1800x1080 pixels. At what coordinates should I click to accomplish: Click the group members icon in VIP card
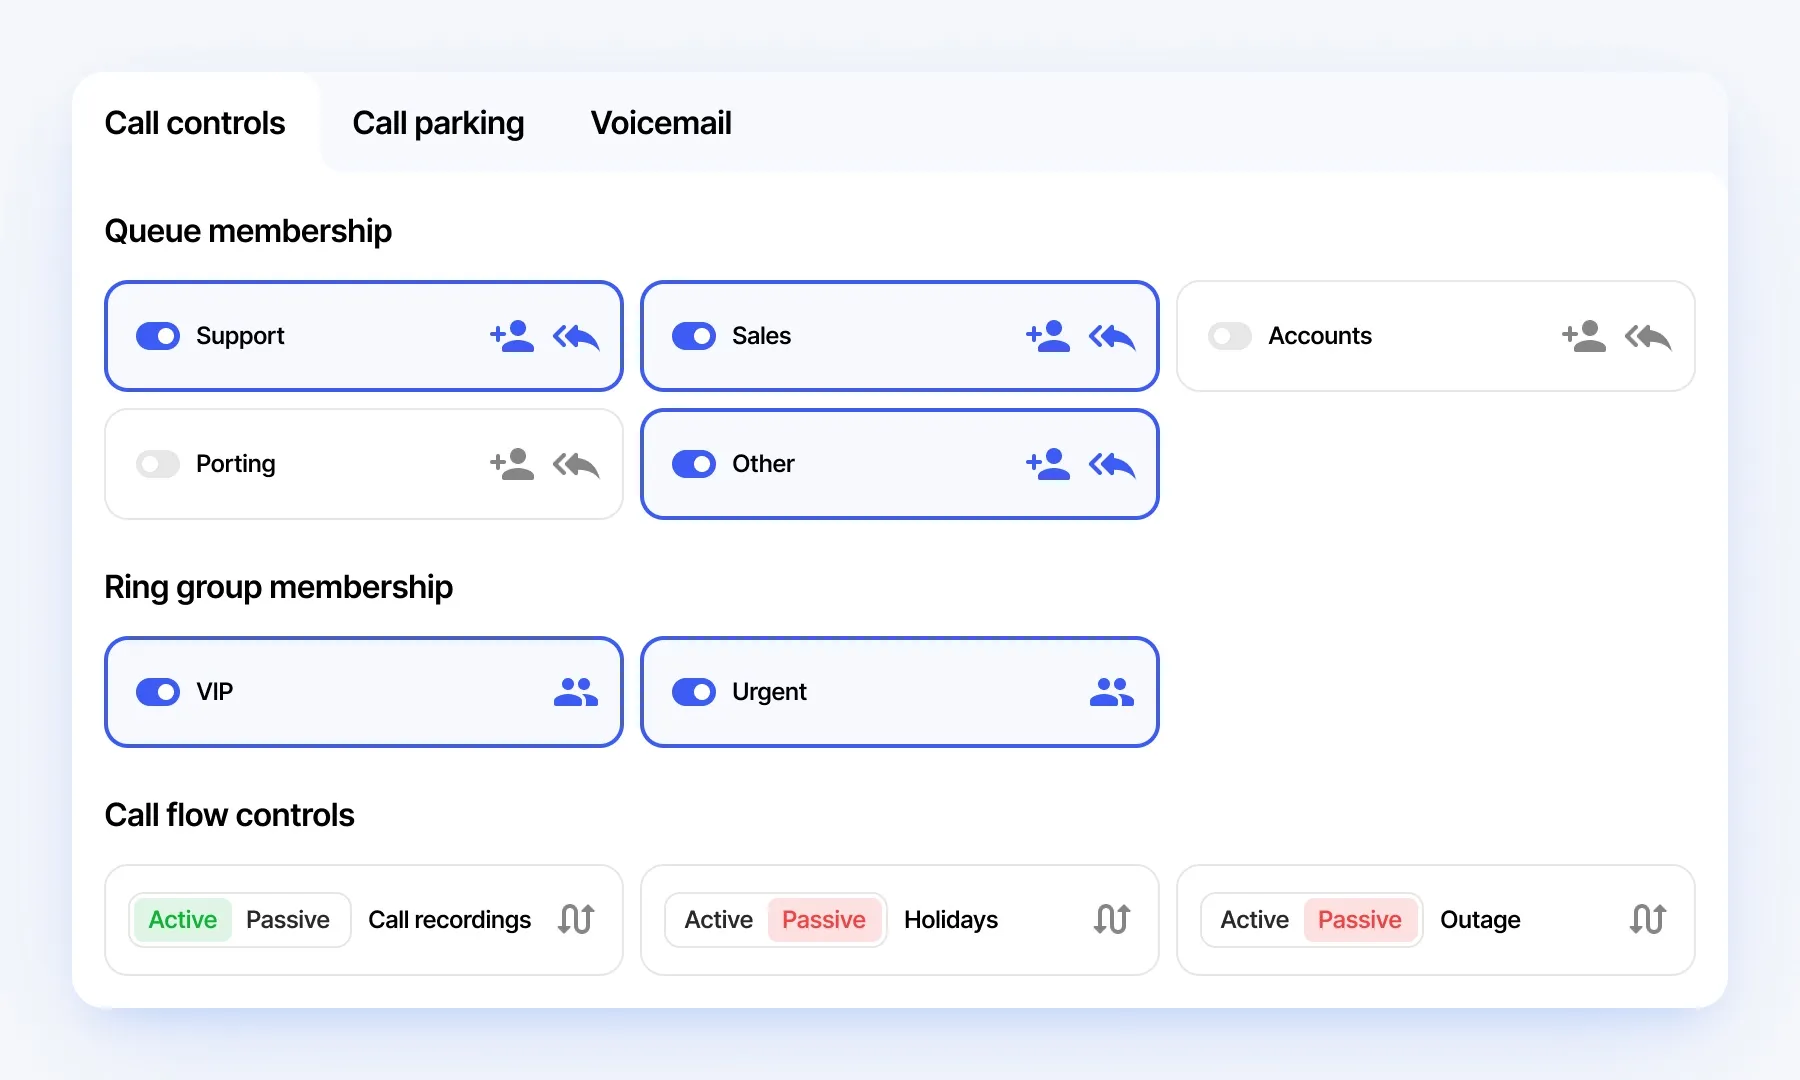(x=576, y=692)
